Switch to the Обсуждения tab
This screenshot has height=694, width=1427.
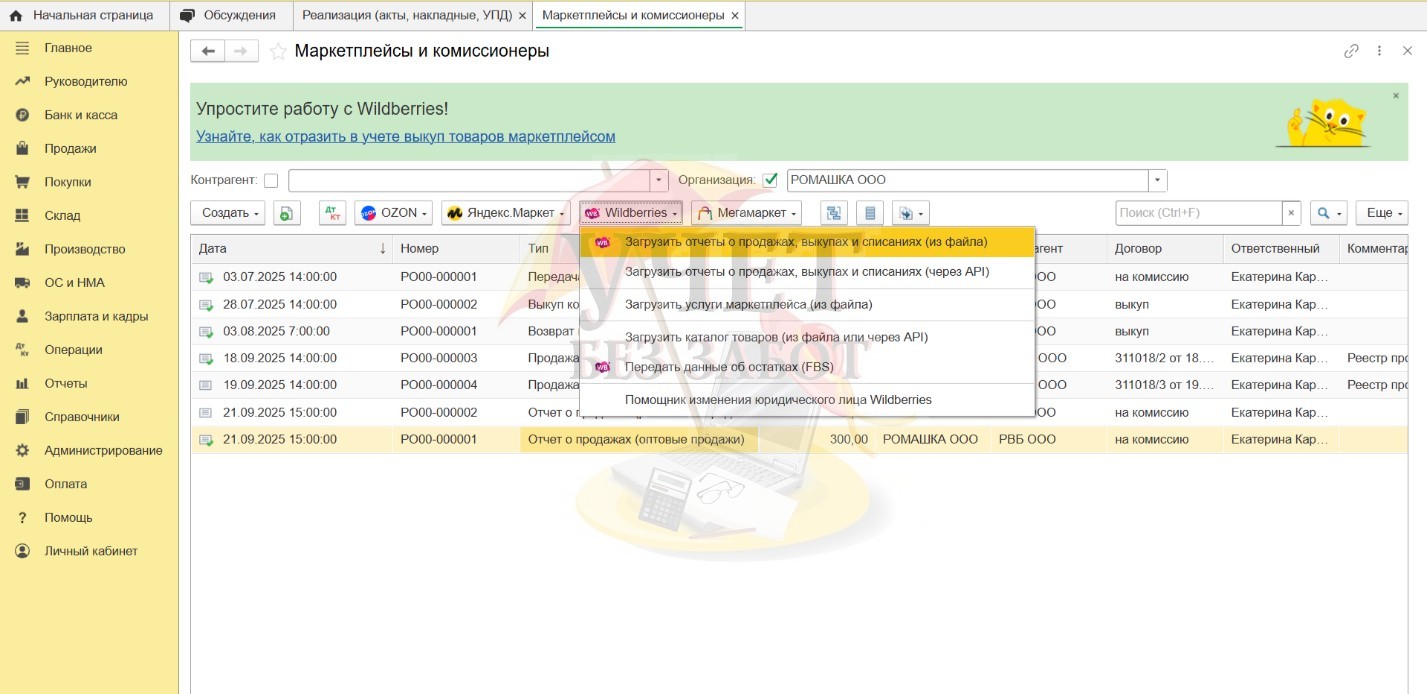(232, 15)
